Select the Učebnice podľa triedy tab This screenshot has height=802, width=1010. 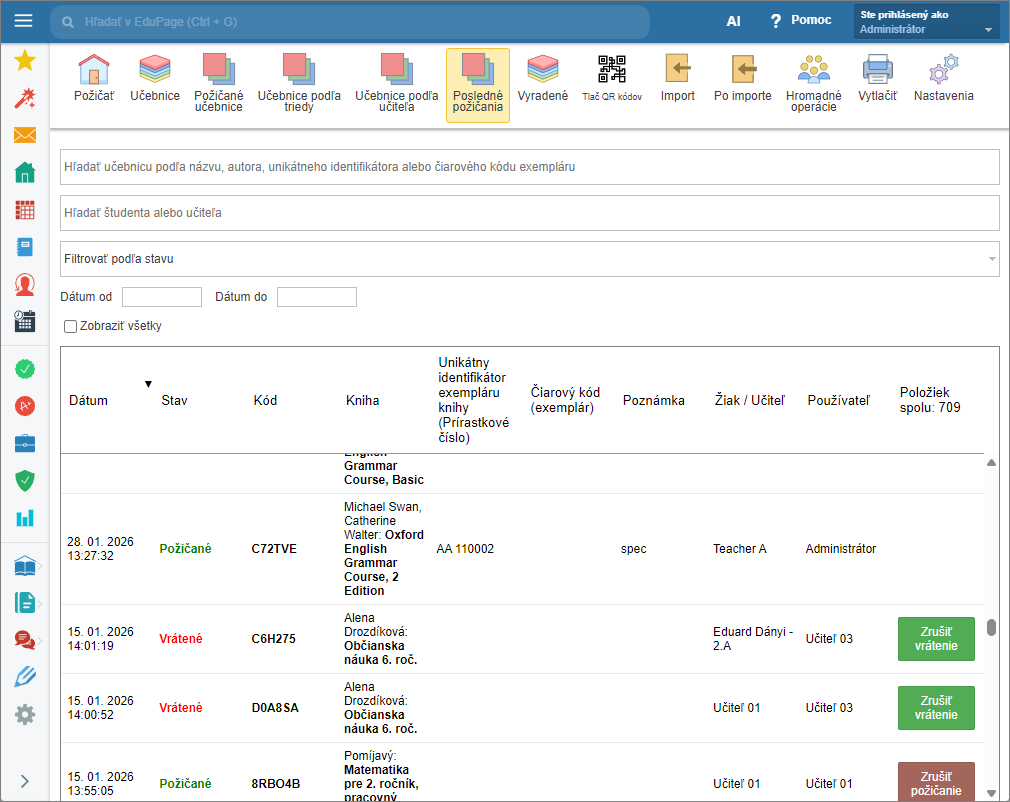(x=299, y=80)
